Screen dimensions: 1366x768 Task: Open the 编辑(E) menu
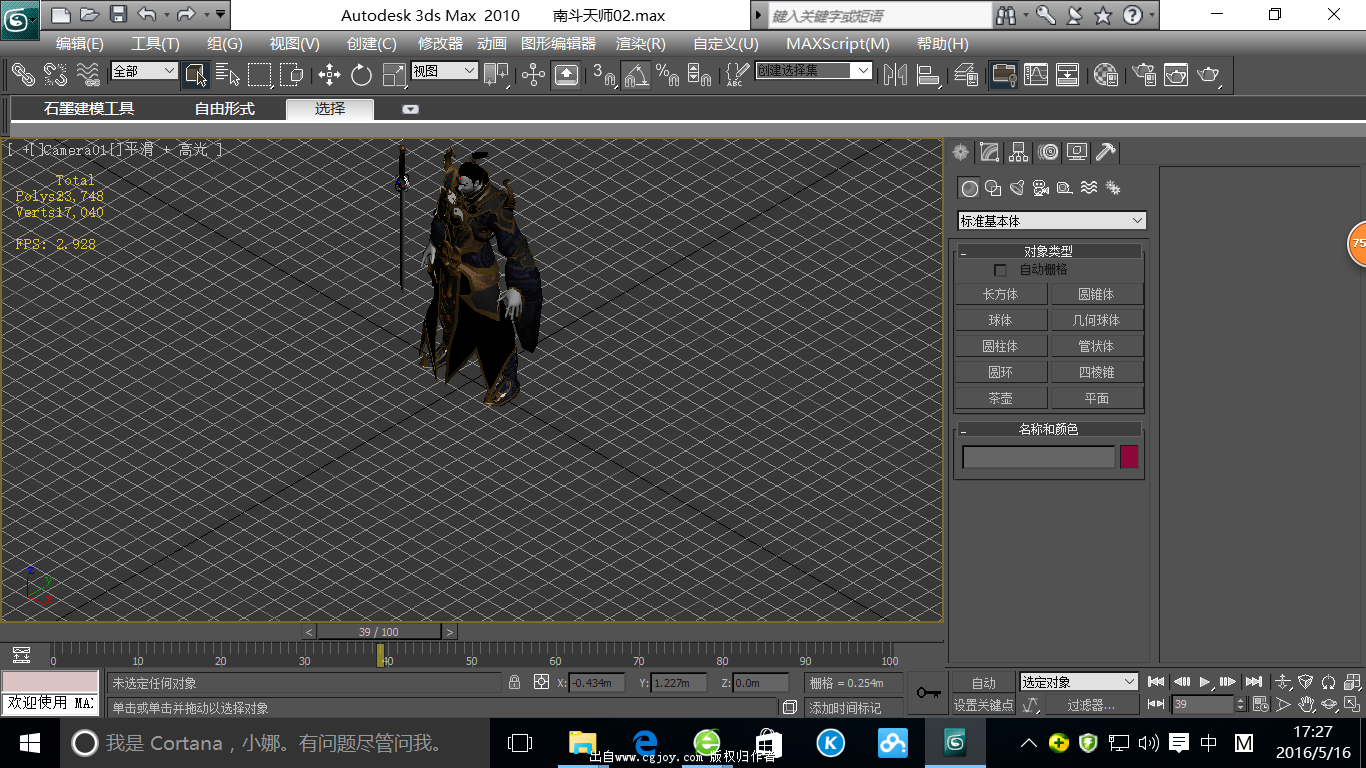[x=80, y=43]
